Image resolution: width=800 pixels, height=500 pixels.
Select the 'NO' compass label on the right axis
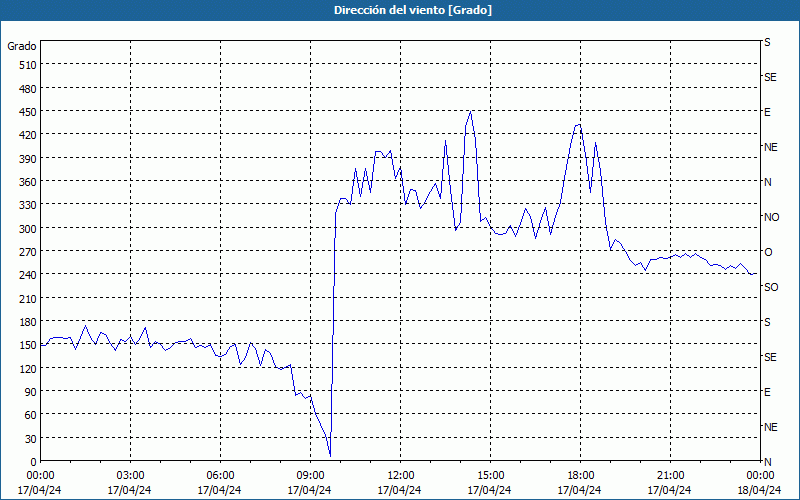click(771, 217)
